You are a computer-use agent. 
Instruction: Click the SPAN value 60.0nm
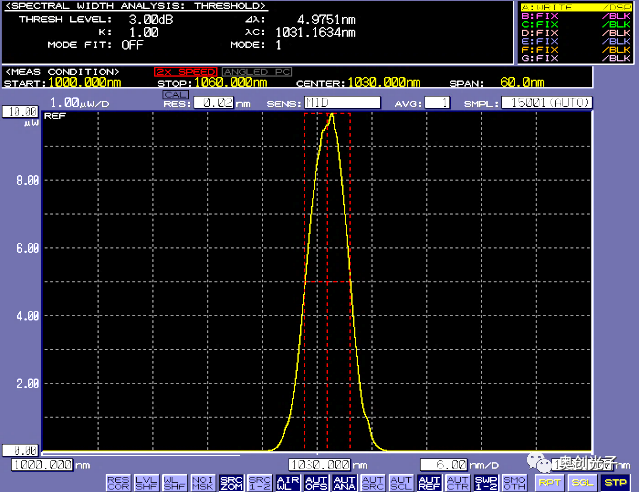pos(522,83)
